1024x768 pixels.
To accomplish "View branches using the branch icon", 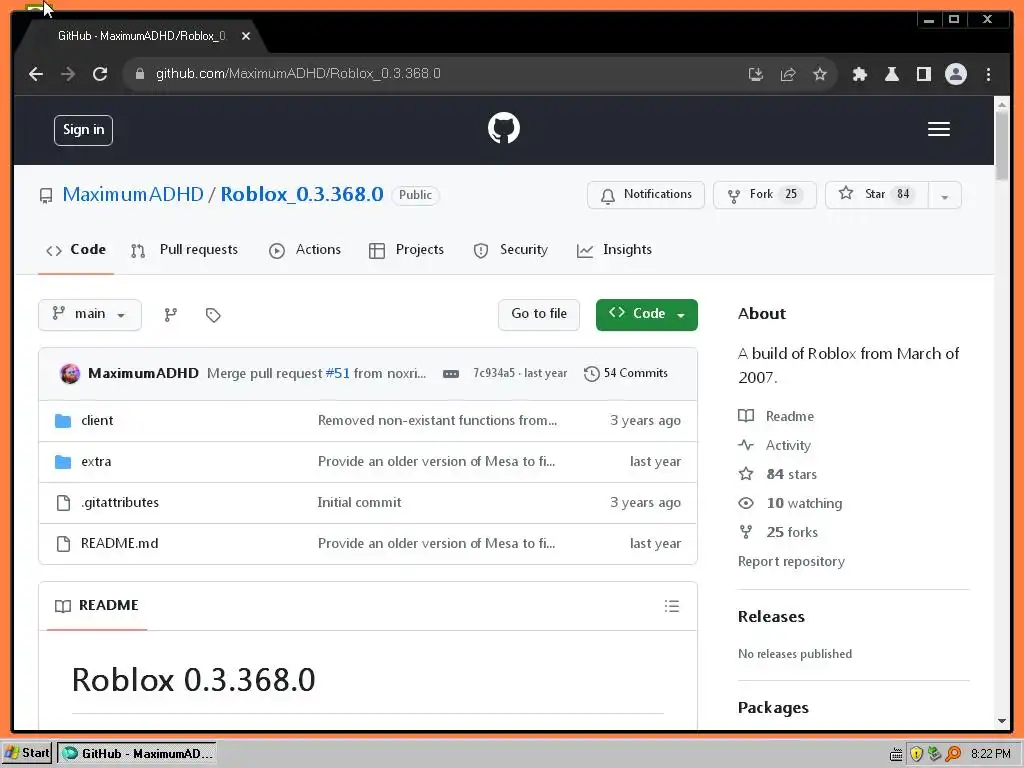I will pyautogui.click(x=170, y=315).
